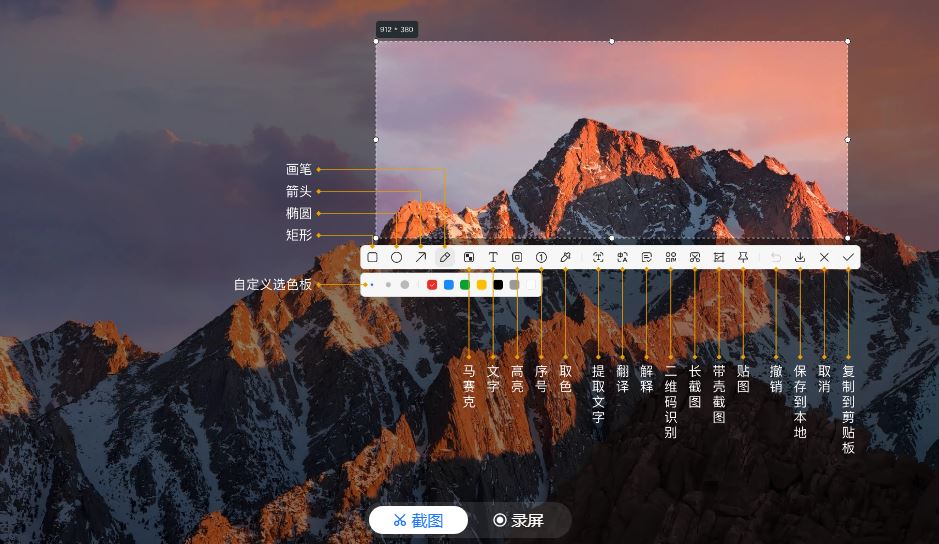Add a sequence number marker tool
Image resolution: width=939 pixels, height=544 pixels.
coord(541,257)
